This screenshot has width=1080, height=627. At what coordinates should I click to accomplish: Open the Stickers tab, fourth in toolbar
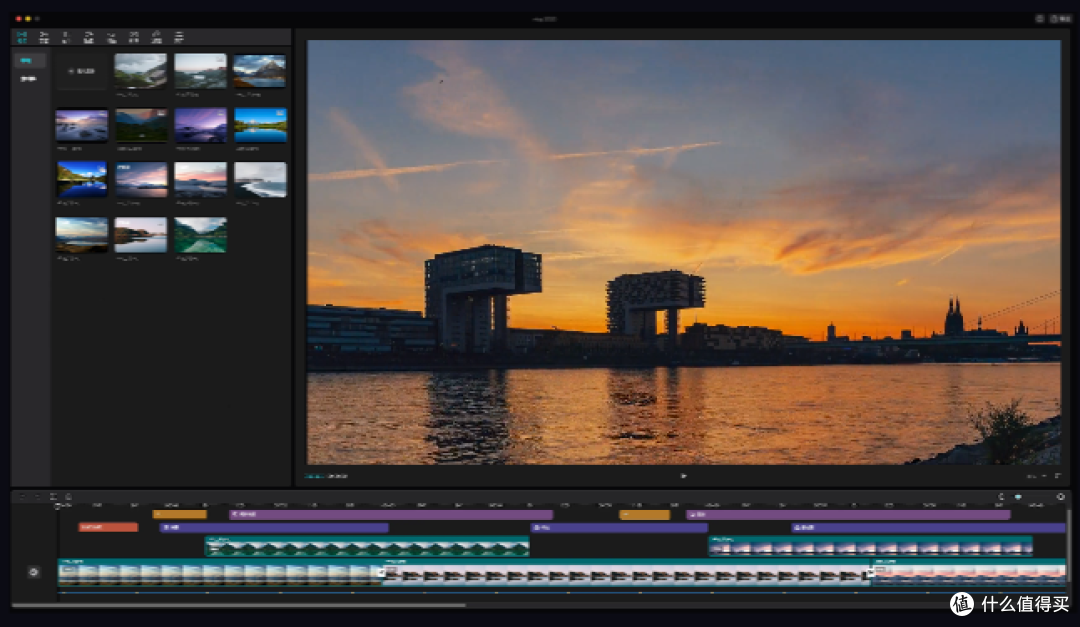click(89, 37)
